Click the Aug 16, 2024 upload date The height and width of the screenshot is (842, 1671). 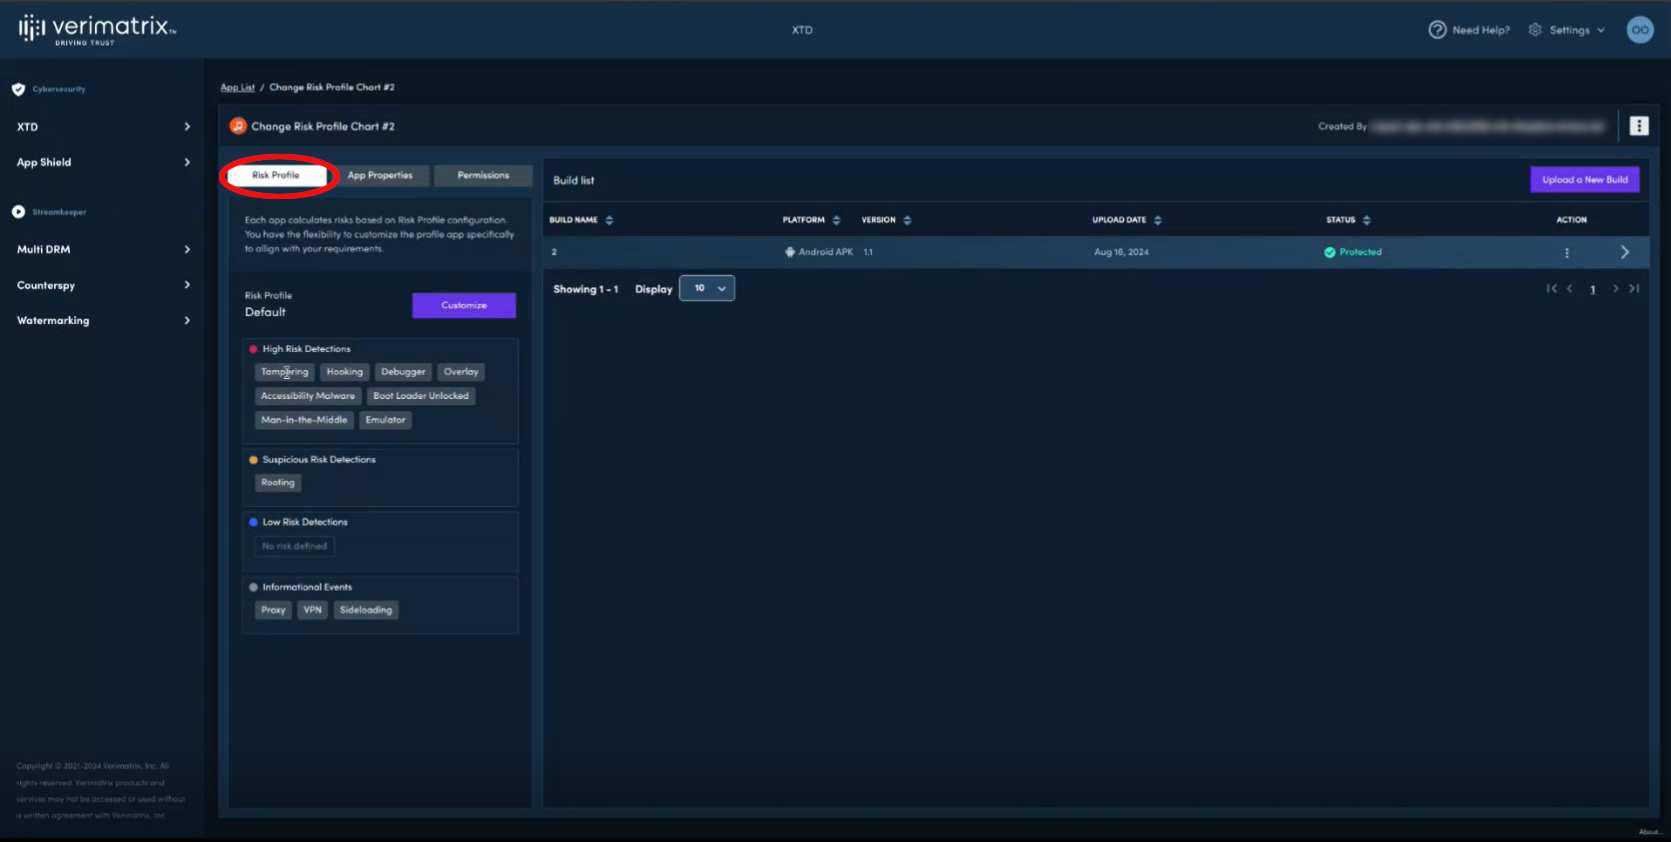pos(1121,252)
